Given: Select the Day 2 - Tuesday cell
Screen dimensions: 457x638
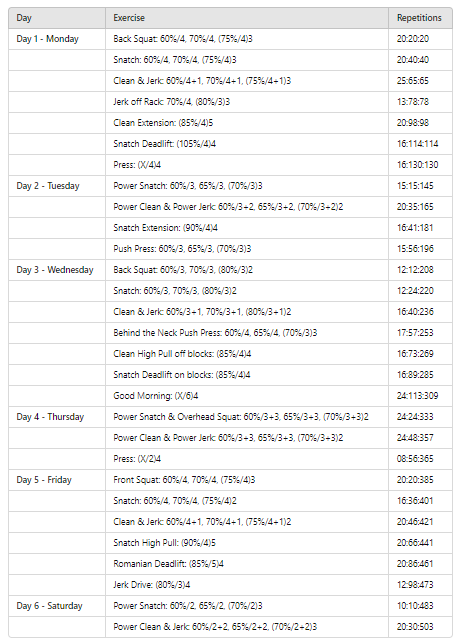Looking at the screenshot, I should tap(57, 186).
